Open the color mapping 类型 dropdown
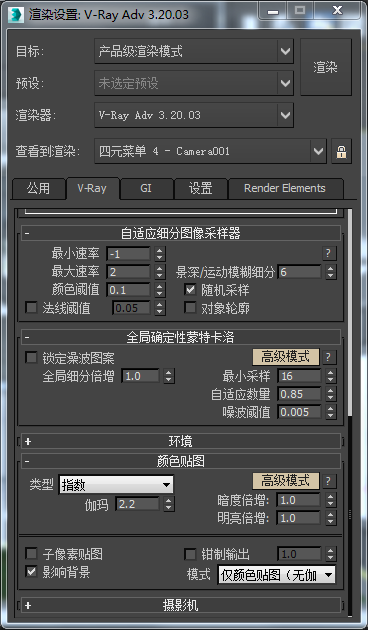This screenshot has height=630, width=368. click(x=116, y=485)
